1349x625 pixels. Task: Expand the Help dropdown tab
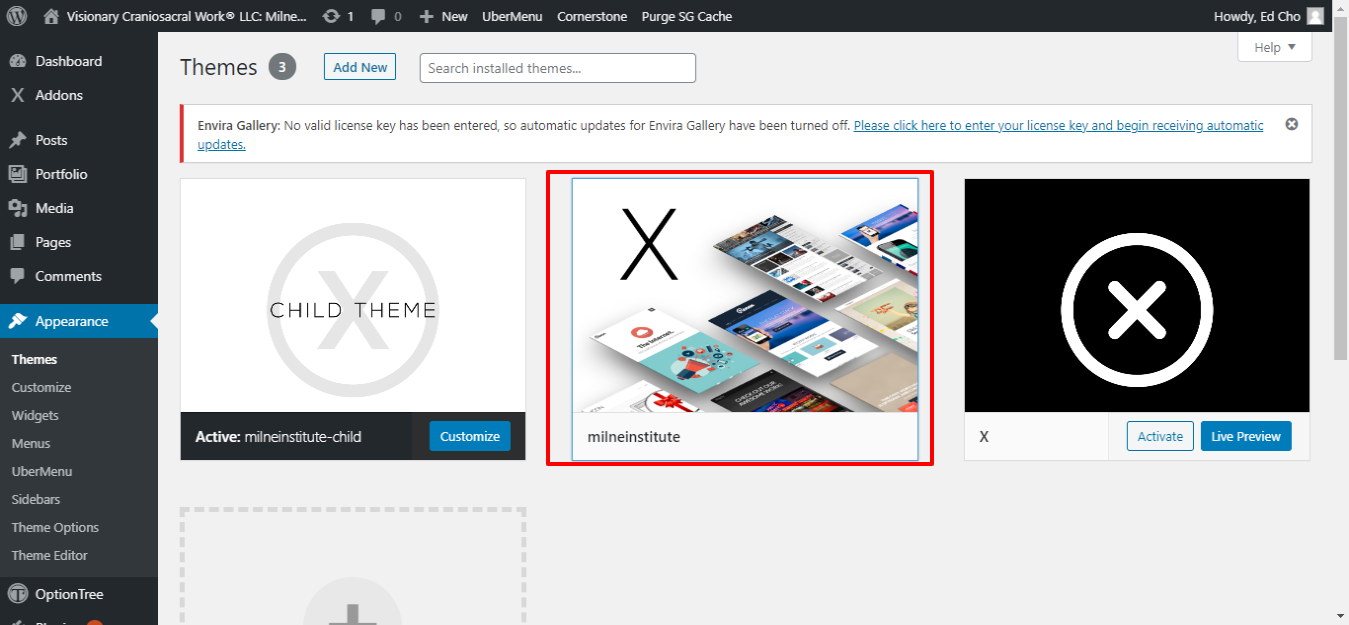[x=1275, y=47]
